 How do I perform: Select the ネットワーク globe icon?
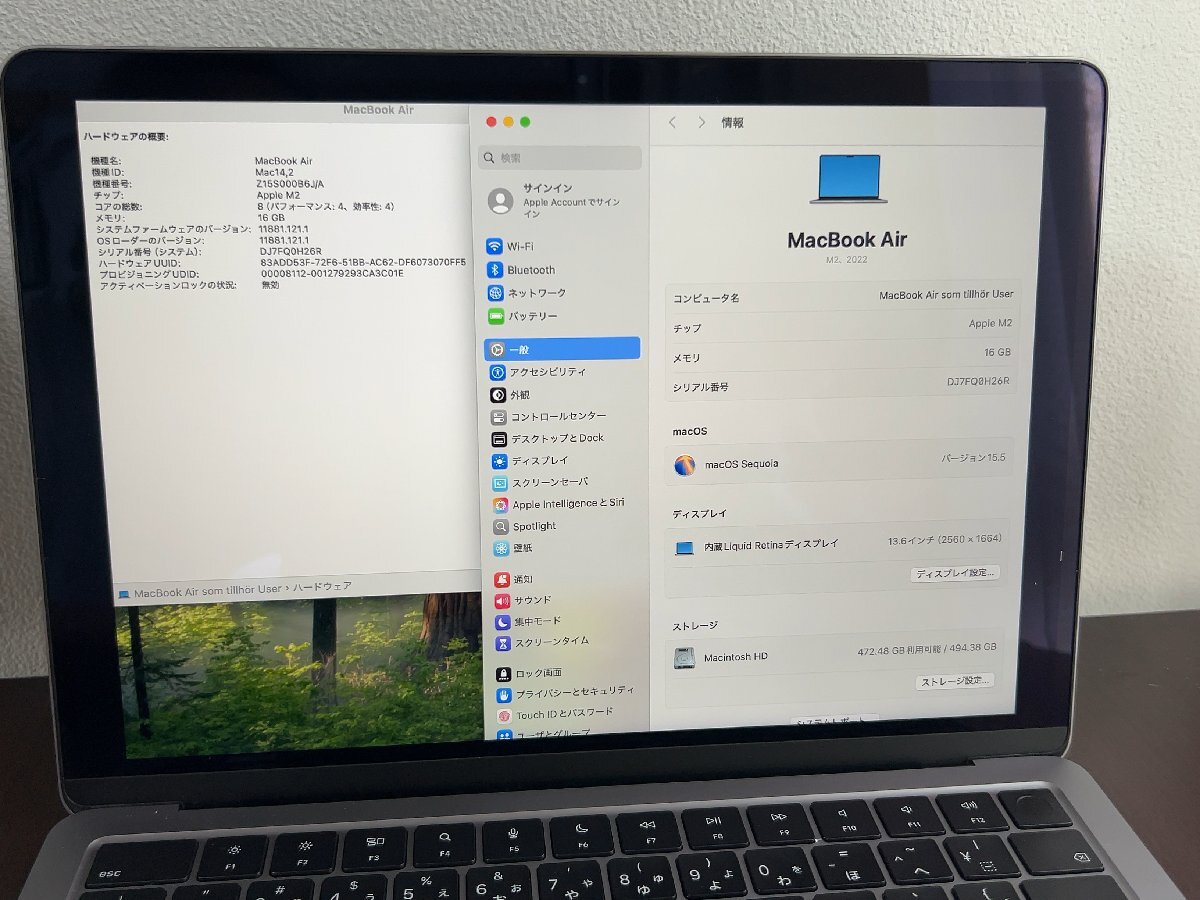[x=495, y=293]
